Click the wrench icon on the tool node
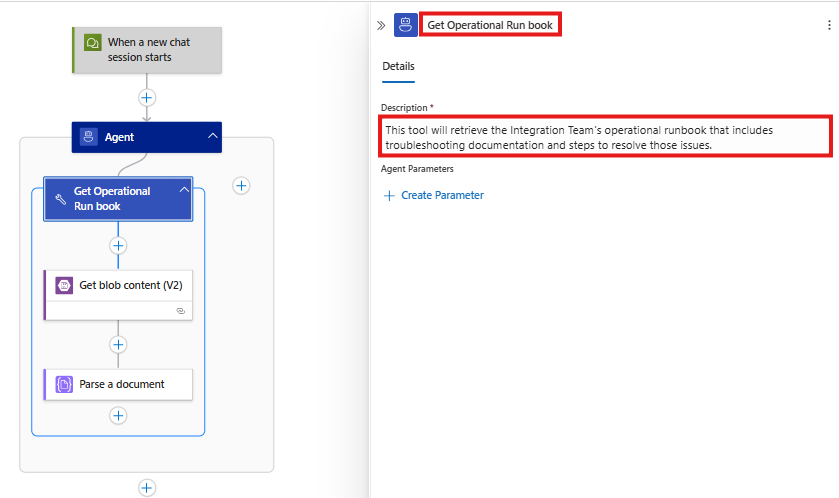Viewport: 839px width, 498px height. click(x=60, y=198)
